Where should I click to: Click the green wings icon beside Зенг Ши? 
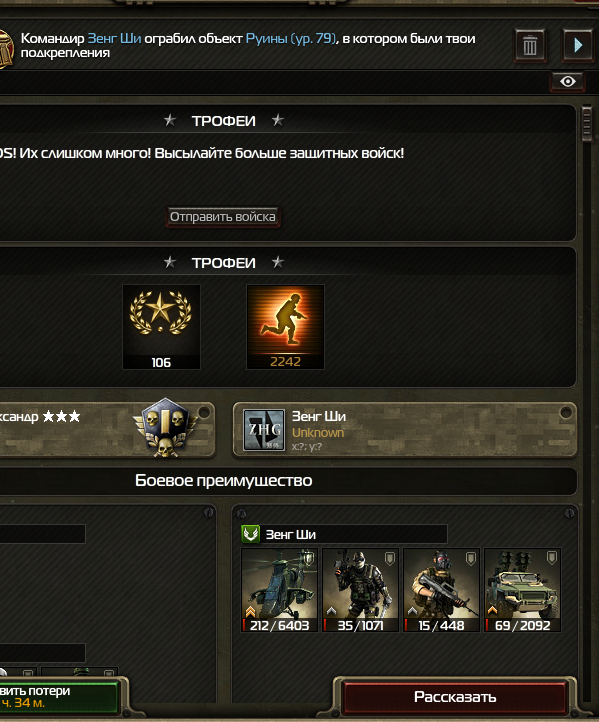(x=251, y=534)
